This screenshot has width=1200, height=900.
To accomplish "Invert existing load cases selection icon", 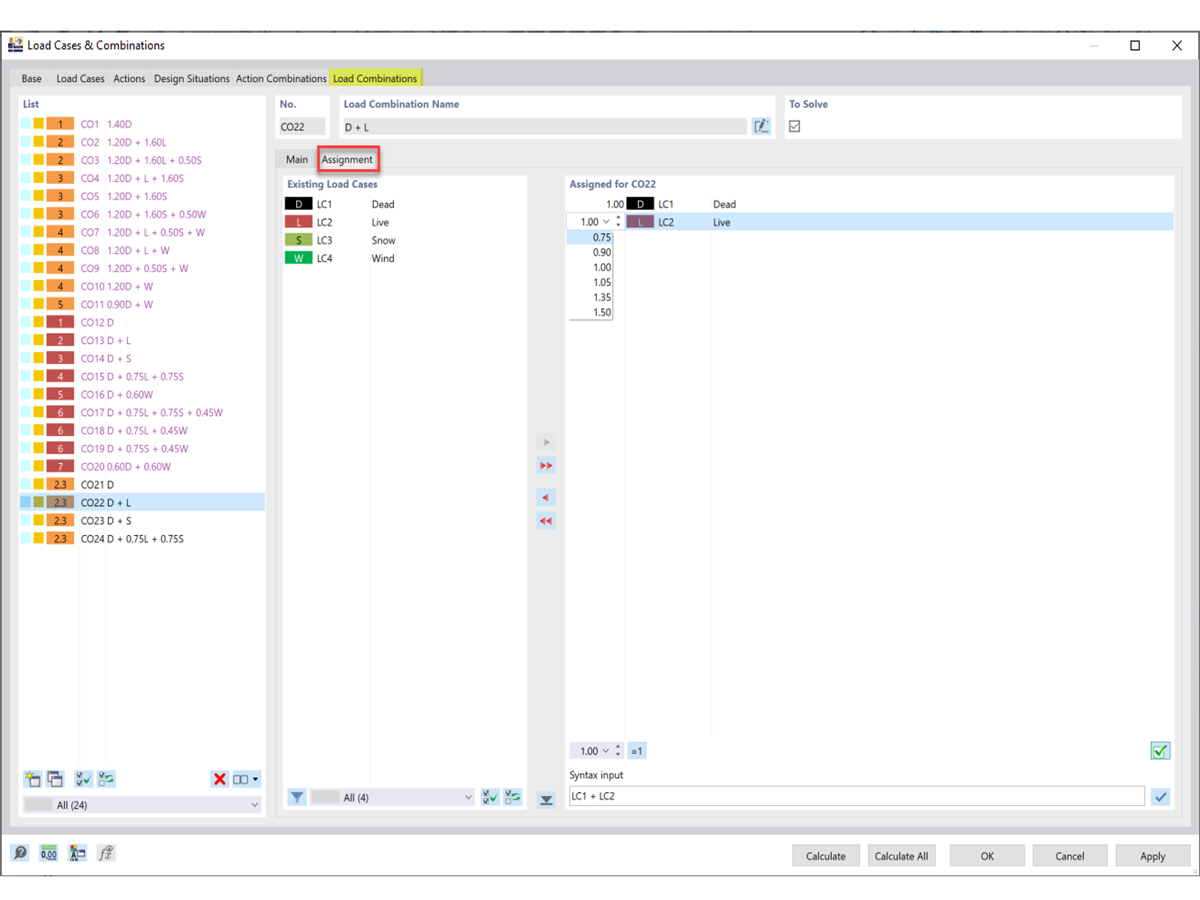I will coord(513,797).
